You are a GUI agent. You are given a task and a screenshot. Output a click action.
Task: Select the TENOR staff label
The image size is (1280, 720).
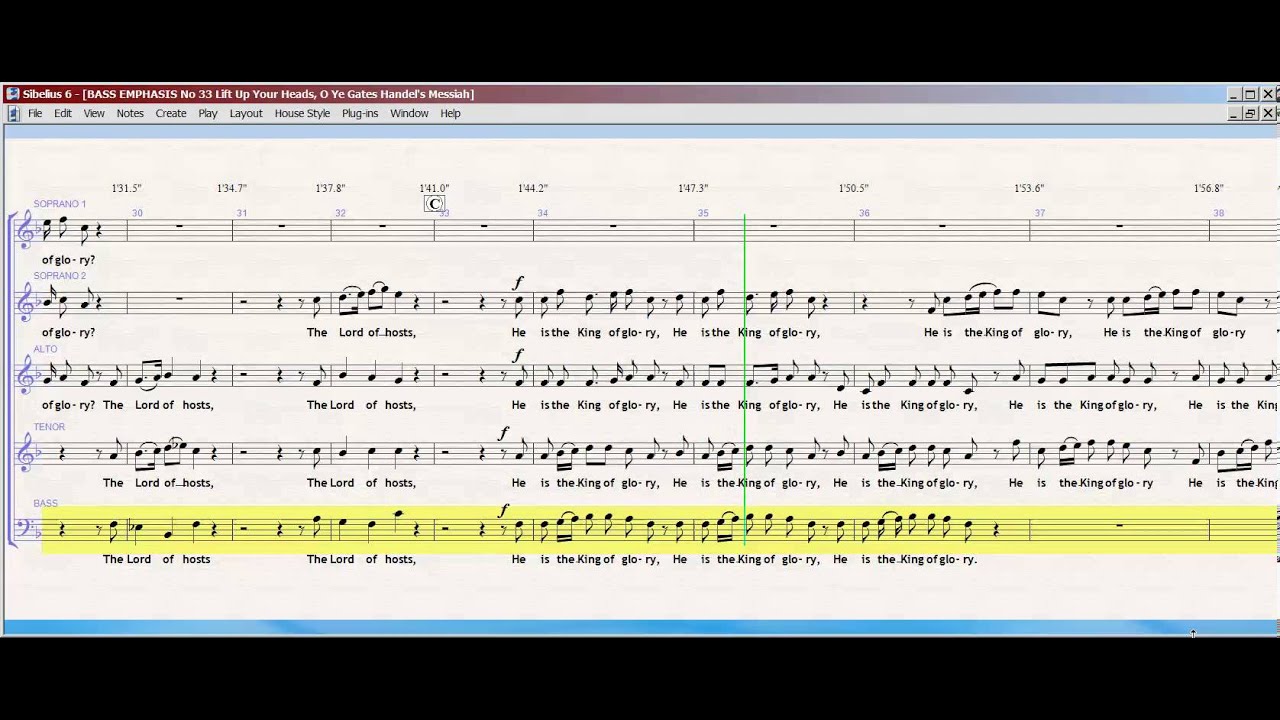pos(49,427)
